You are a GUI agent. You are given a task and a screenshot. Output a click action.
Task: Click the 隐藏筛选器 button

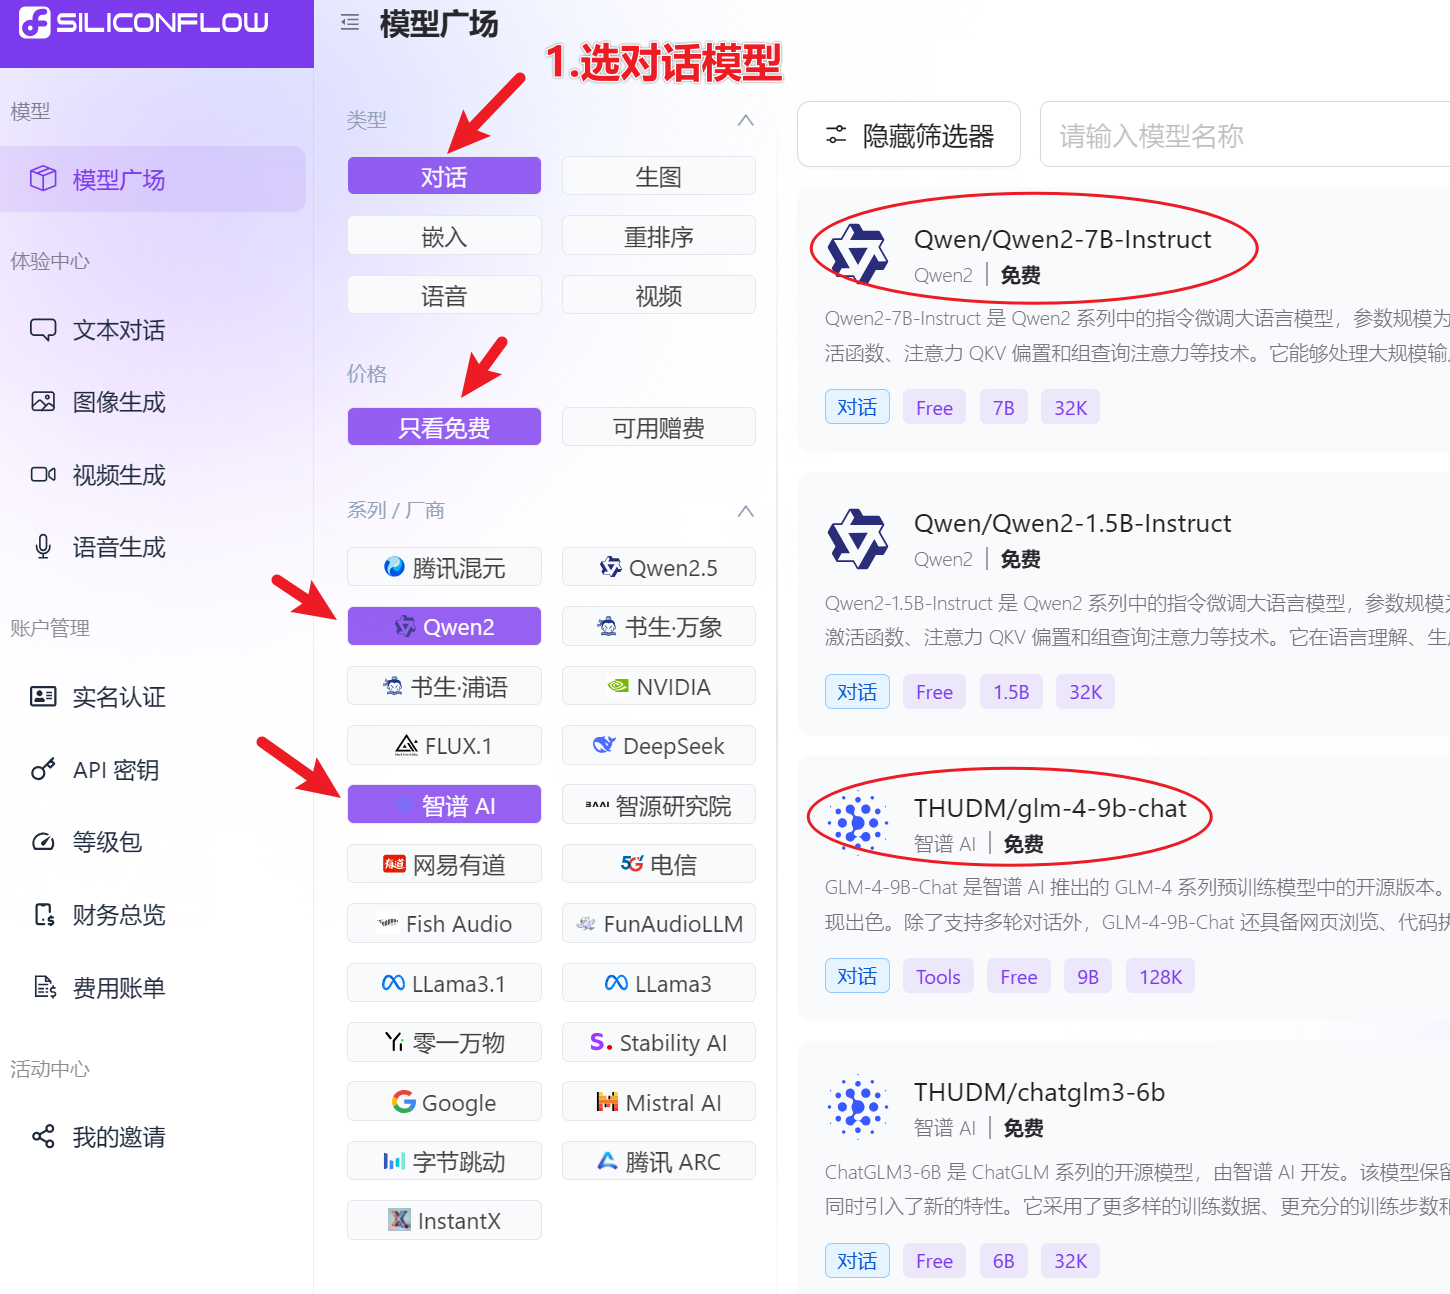[x=909, y=134]
